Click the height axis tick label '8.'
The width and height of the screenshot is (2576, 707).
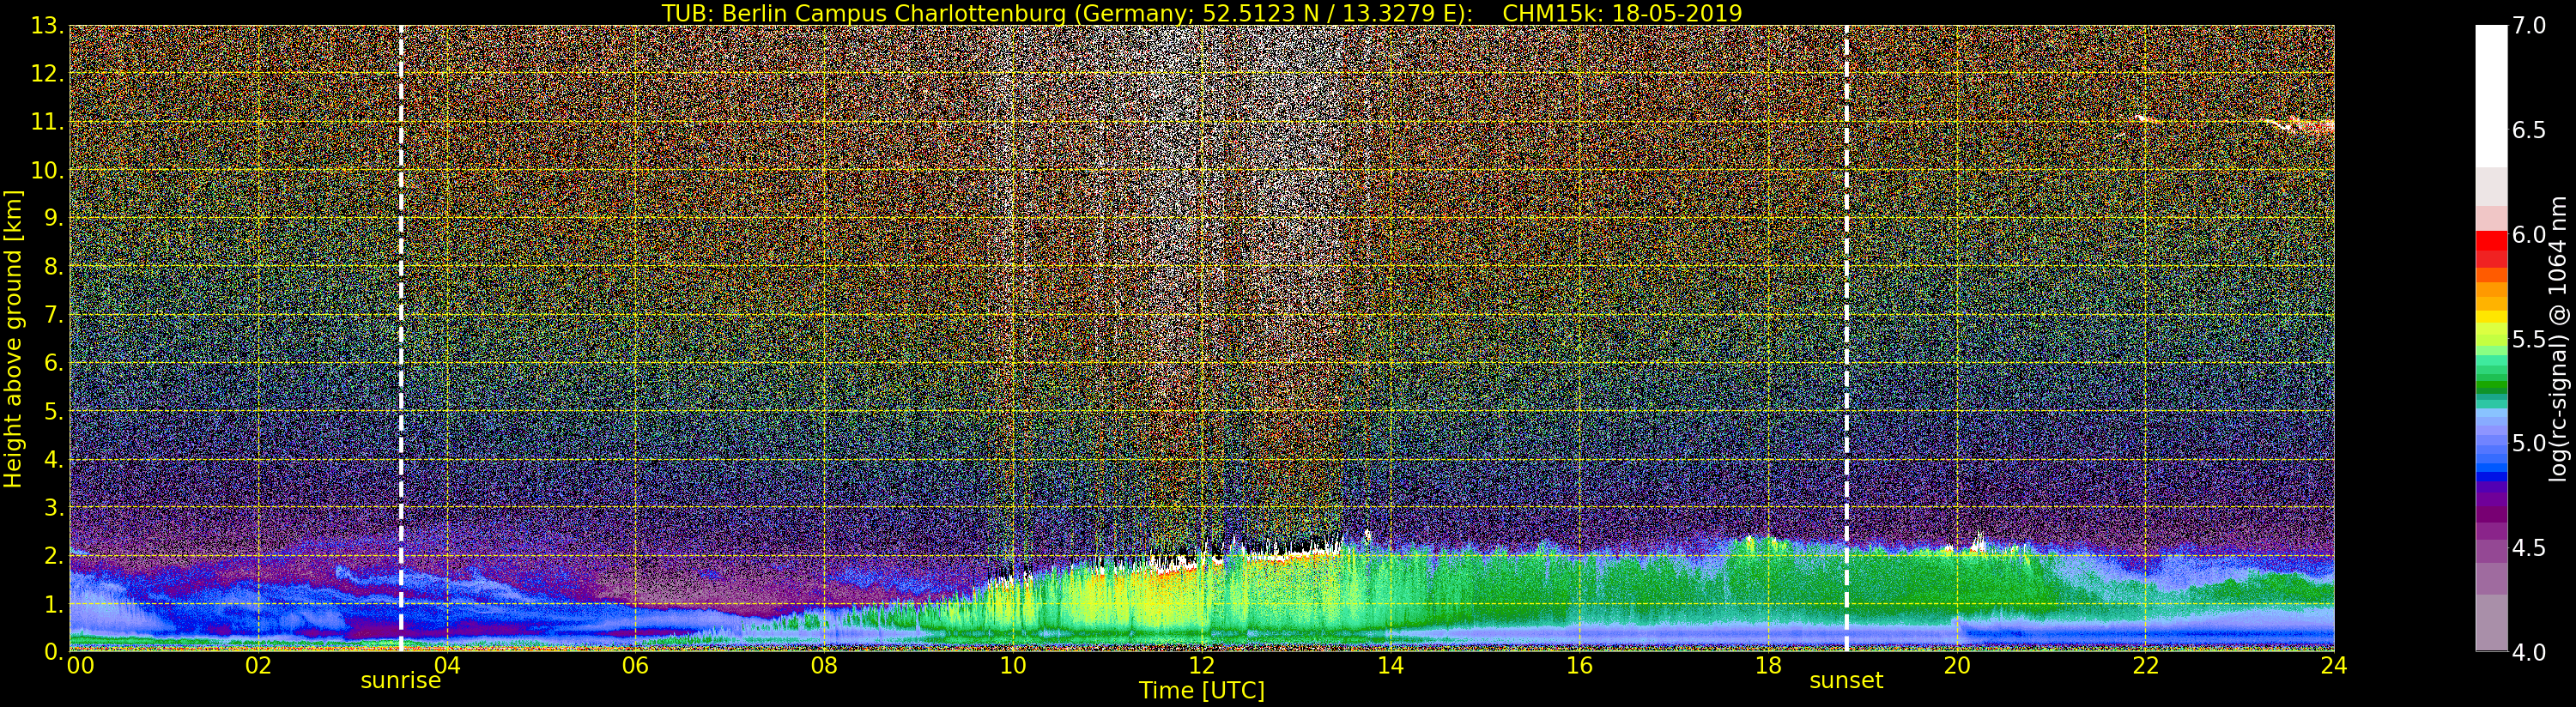pos(53,267)
